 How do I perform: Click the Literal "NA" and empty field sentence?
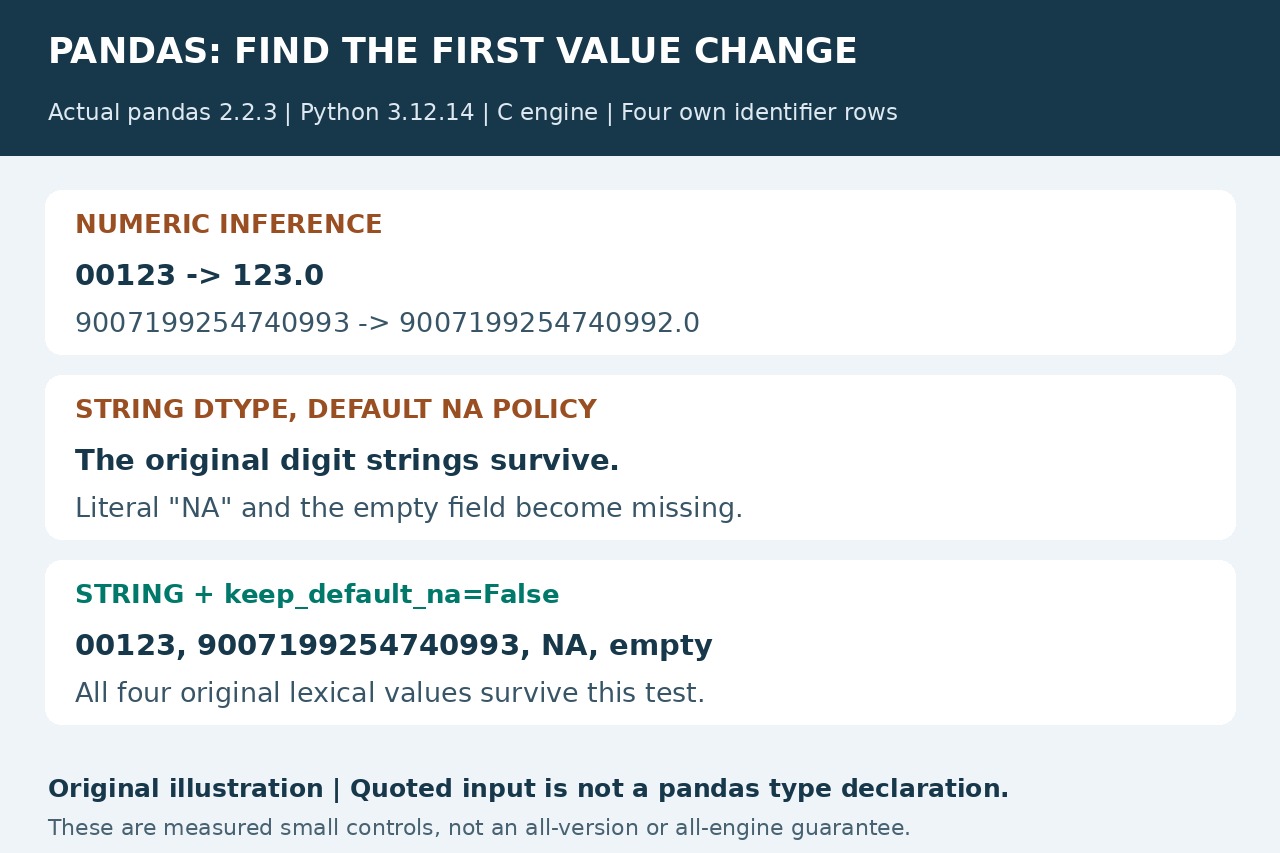pos(408,508)
